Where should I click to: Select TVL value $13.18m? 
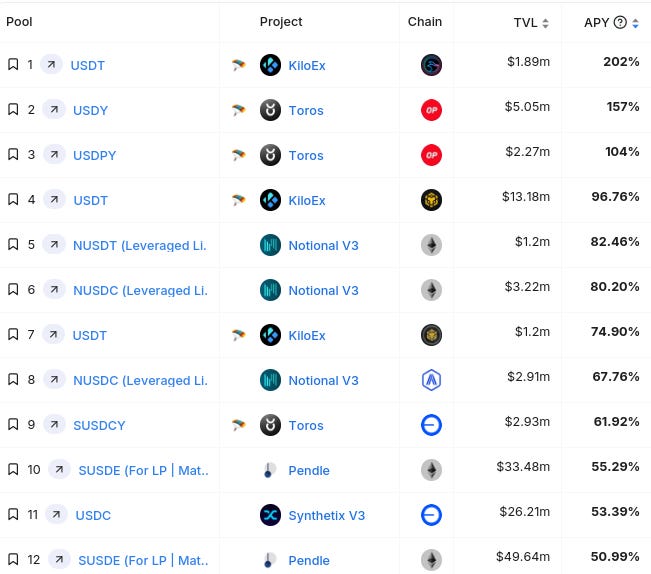pos(526,196)
